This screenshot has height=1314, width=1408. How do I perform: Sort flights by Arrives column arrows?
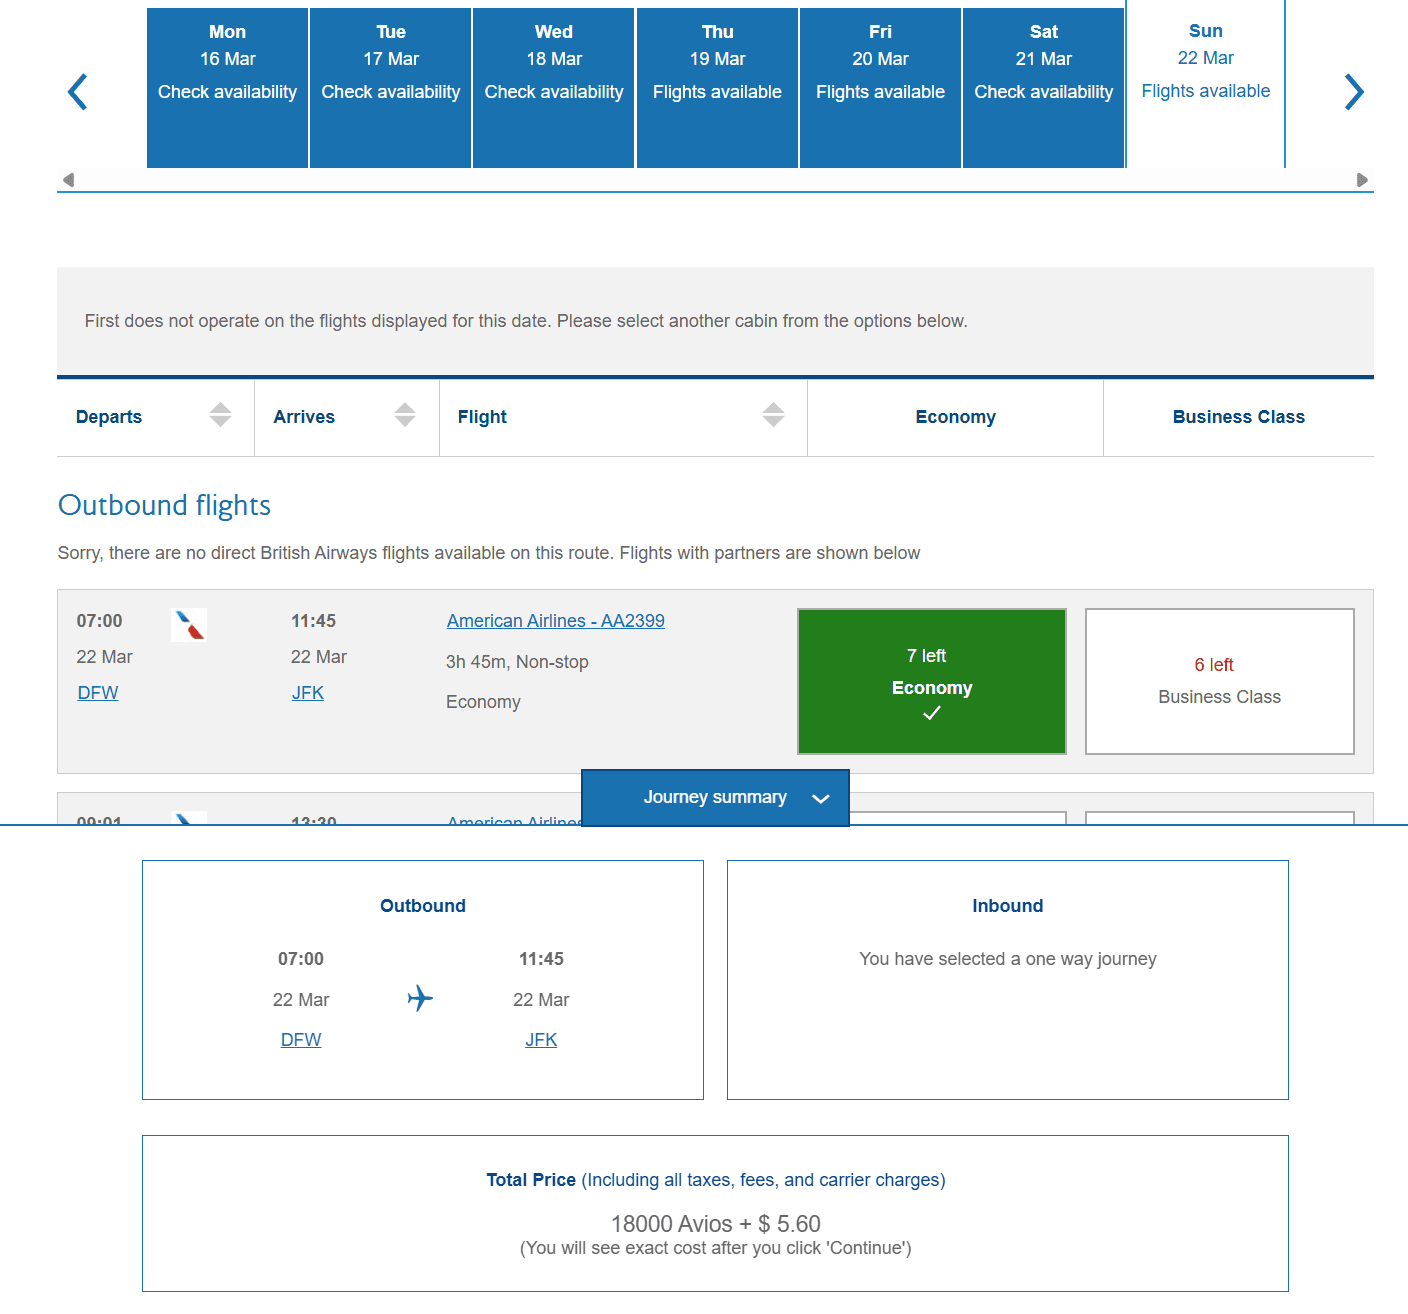[404, 415]
